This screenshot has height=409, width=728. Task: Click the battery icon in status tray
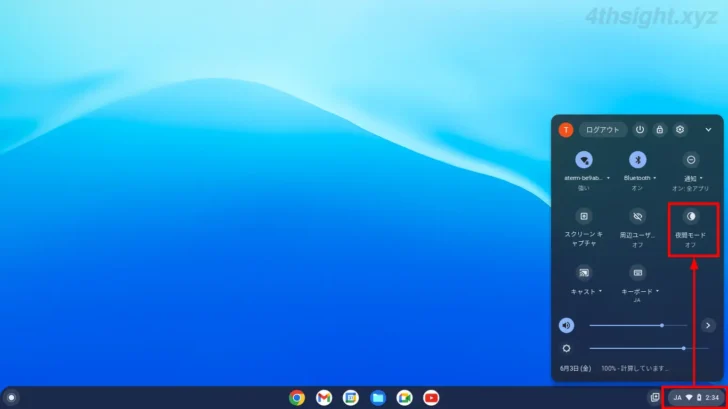click(x=699, y=398)
